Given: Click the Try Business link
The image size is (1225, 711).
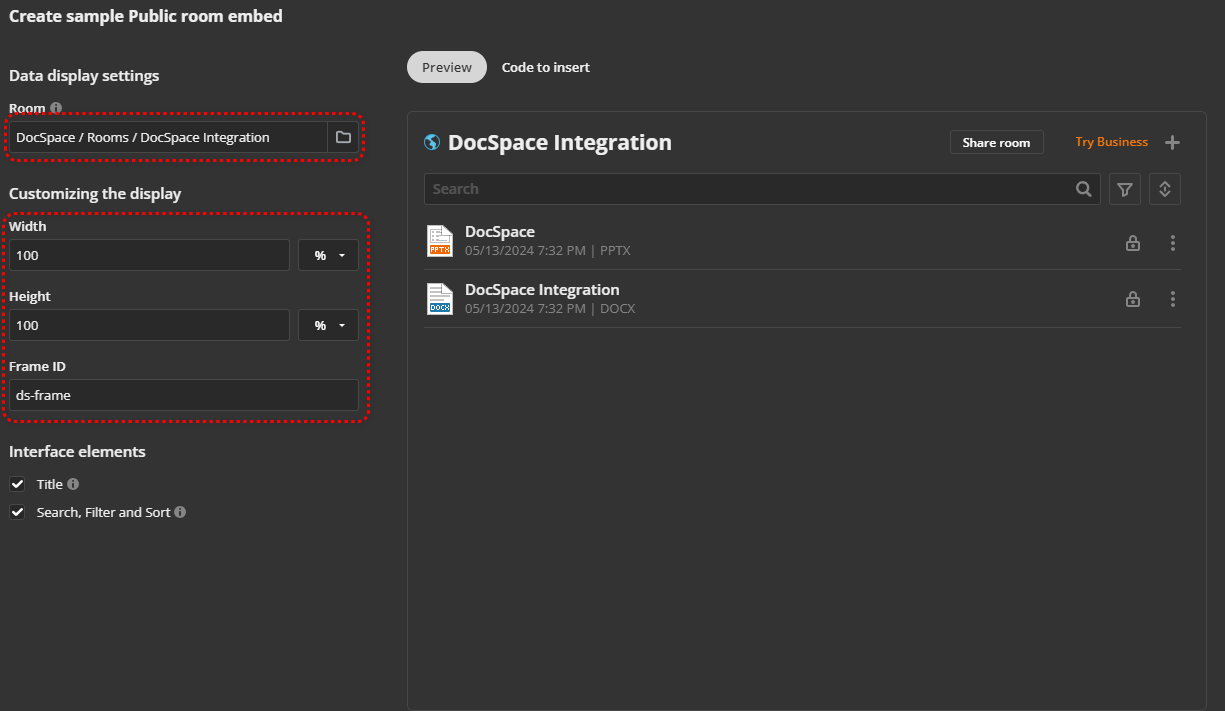Looking at the screenshot, I should point(1111,142).
